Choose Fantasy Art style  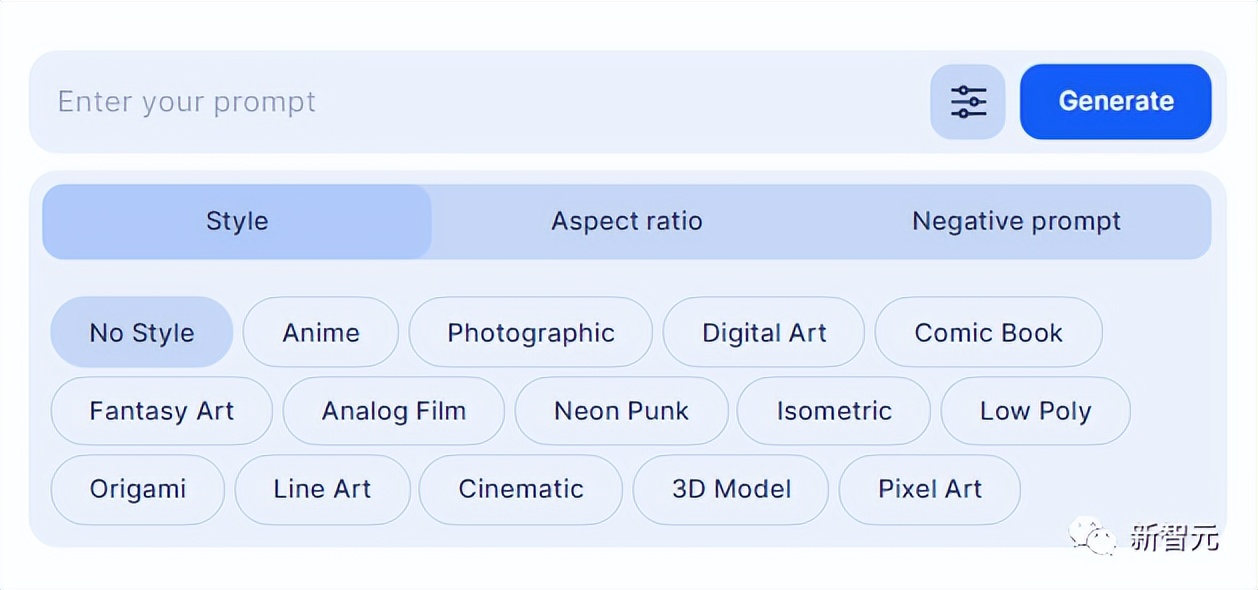coord(162,411)
